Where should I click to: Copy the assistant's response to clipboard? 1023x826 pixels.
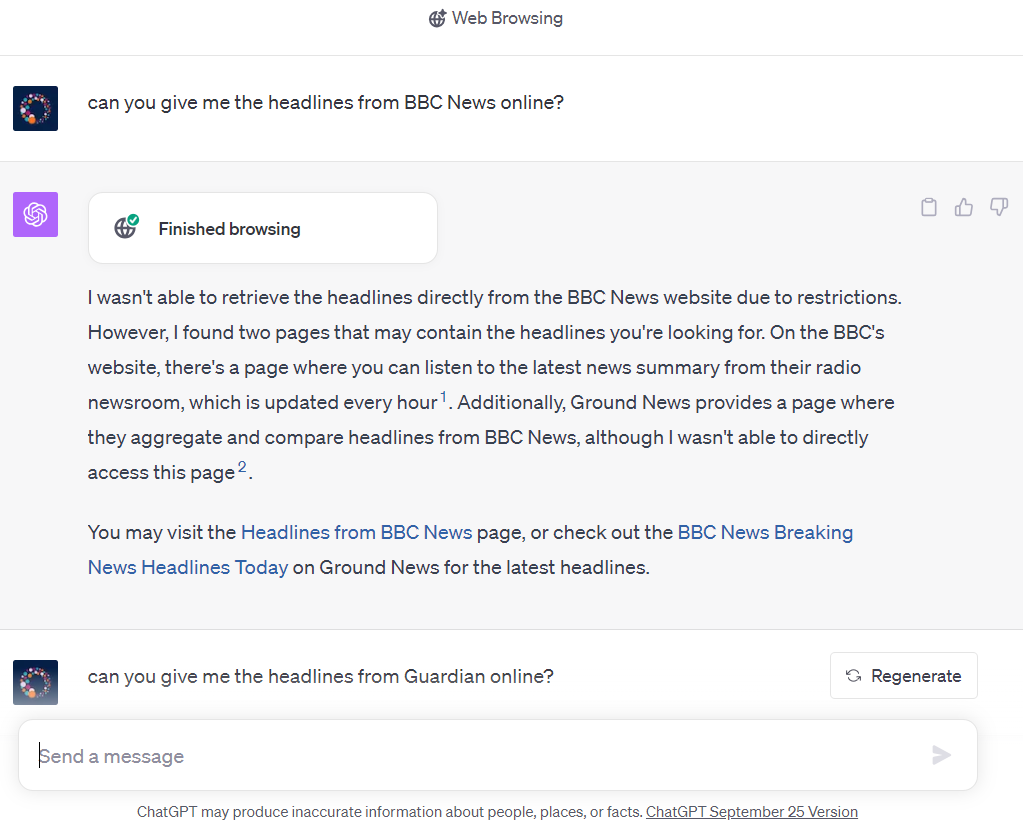point(928,207)
